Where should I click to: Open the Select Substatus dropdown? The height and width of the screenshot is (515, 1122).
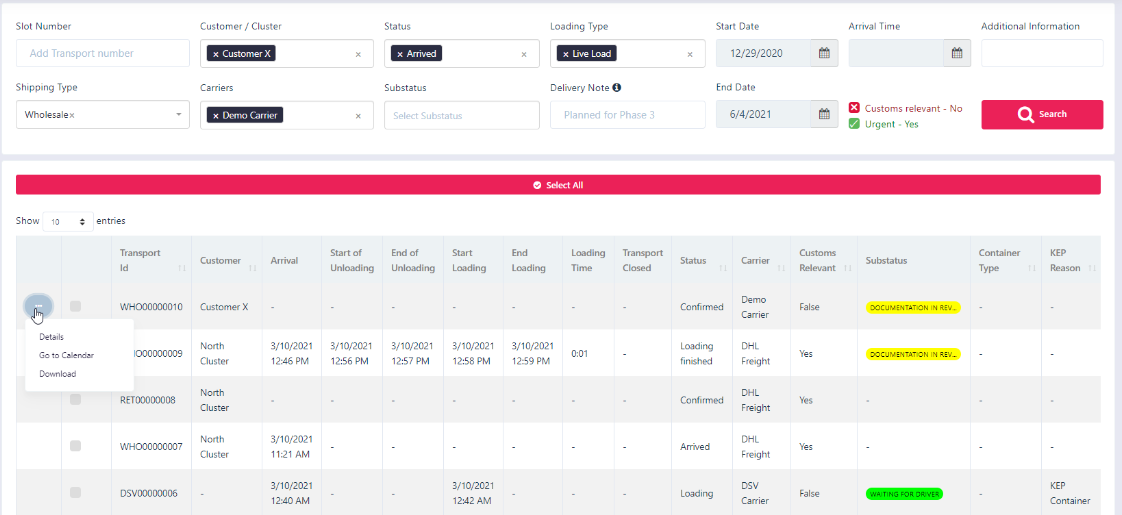(x=459, y=116)
